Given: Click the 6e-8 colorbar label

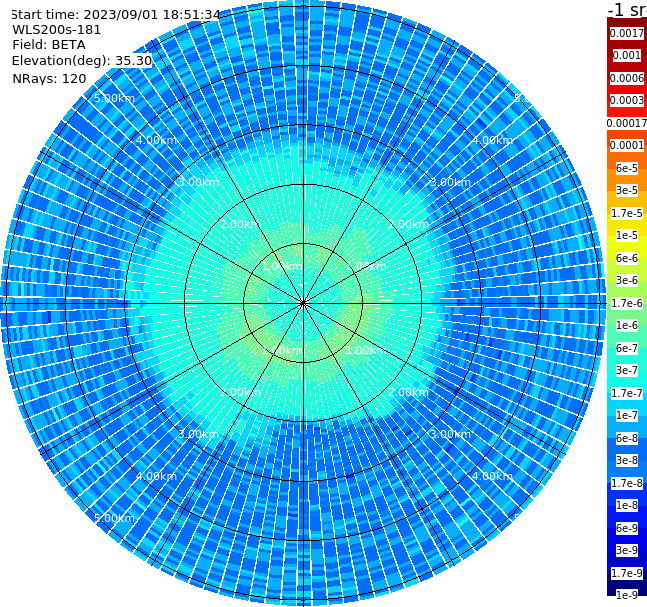Looking at the screenshot, I should pyautogui.click(x=627, y=438).
